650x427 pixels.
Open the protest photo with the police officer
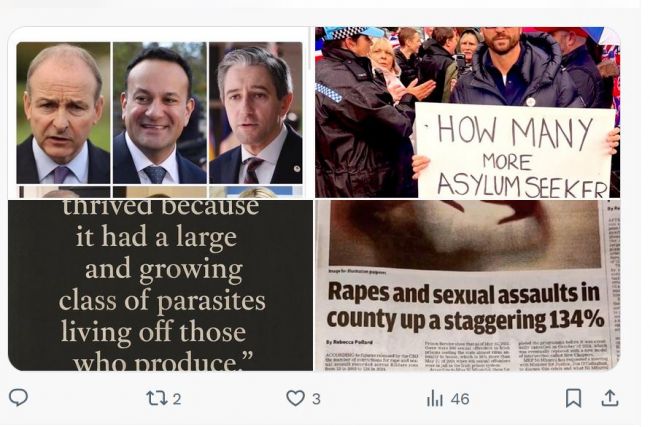[x=468, y=113]
